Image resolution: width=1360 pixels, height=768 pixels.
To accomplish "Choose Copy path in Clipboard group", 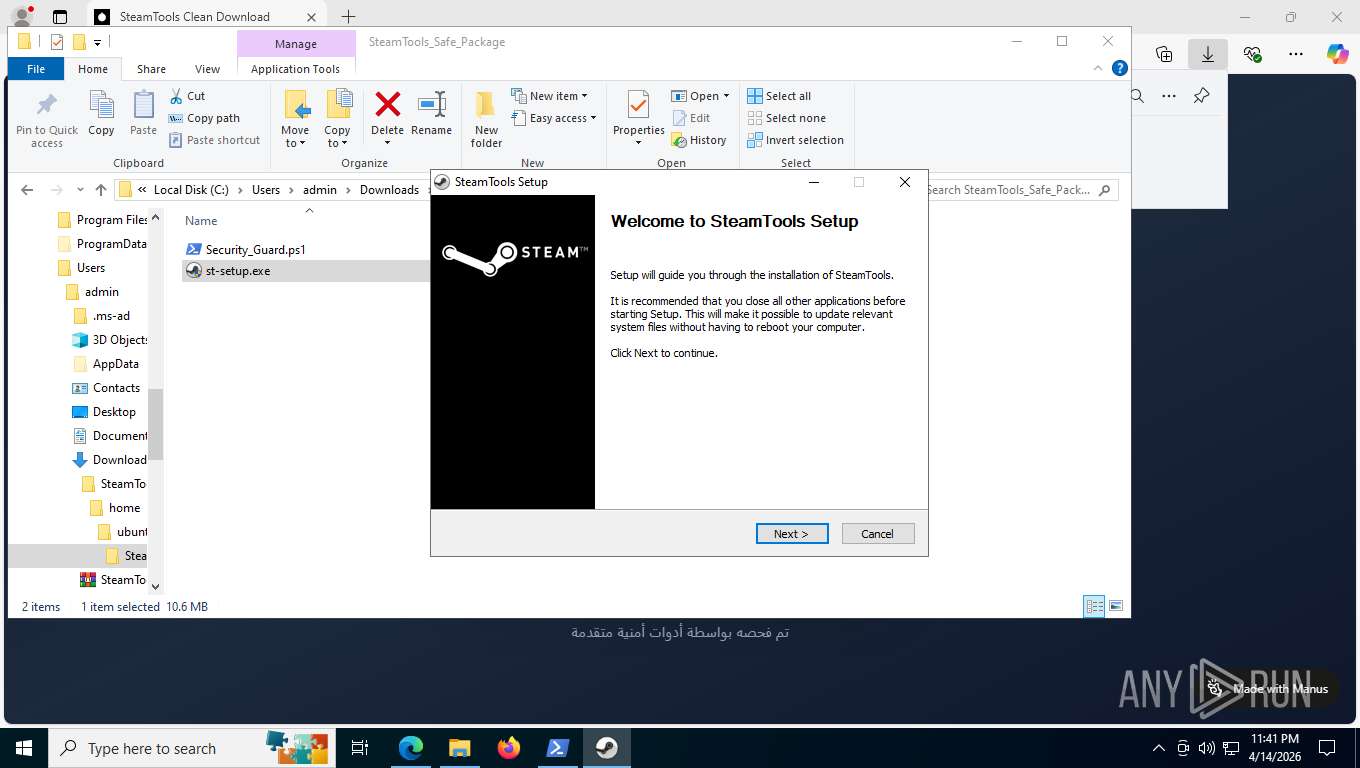I will (205, 118).
